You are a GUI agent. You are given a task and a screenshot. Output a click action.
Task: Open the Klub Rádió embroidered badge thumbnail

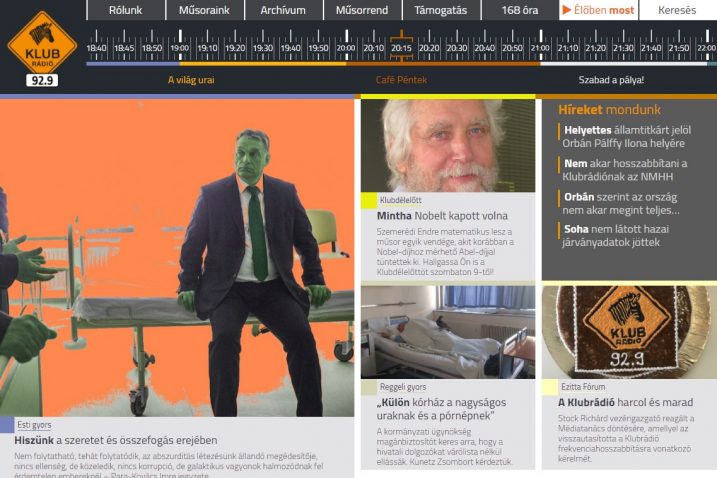click(x=629, y=332)
